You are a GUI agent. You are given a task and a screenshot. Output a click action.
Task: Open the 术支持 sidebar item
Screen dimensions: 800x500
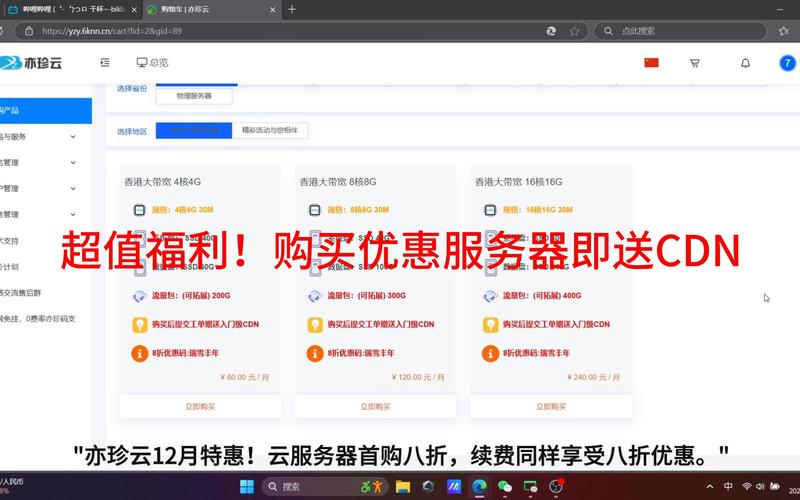(x=9, y=241)
